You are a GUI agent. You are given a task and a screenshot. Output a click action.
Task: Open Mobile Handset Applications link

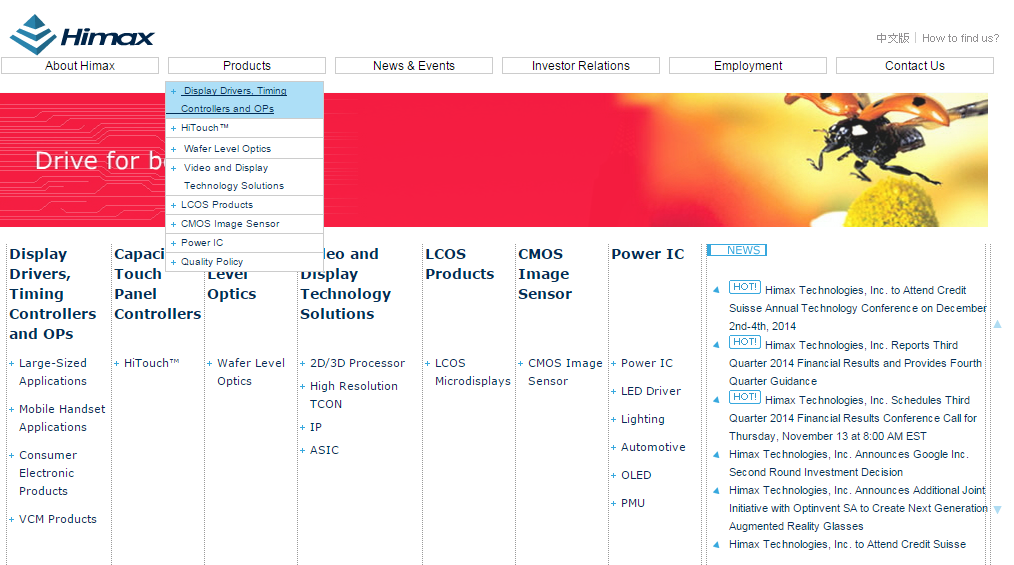click(62, 418)
